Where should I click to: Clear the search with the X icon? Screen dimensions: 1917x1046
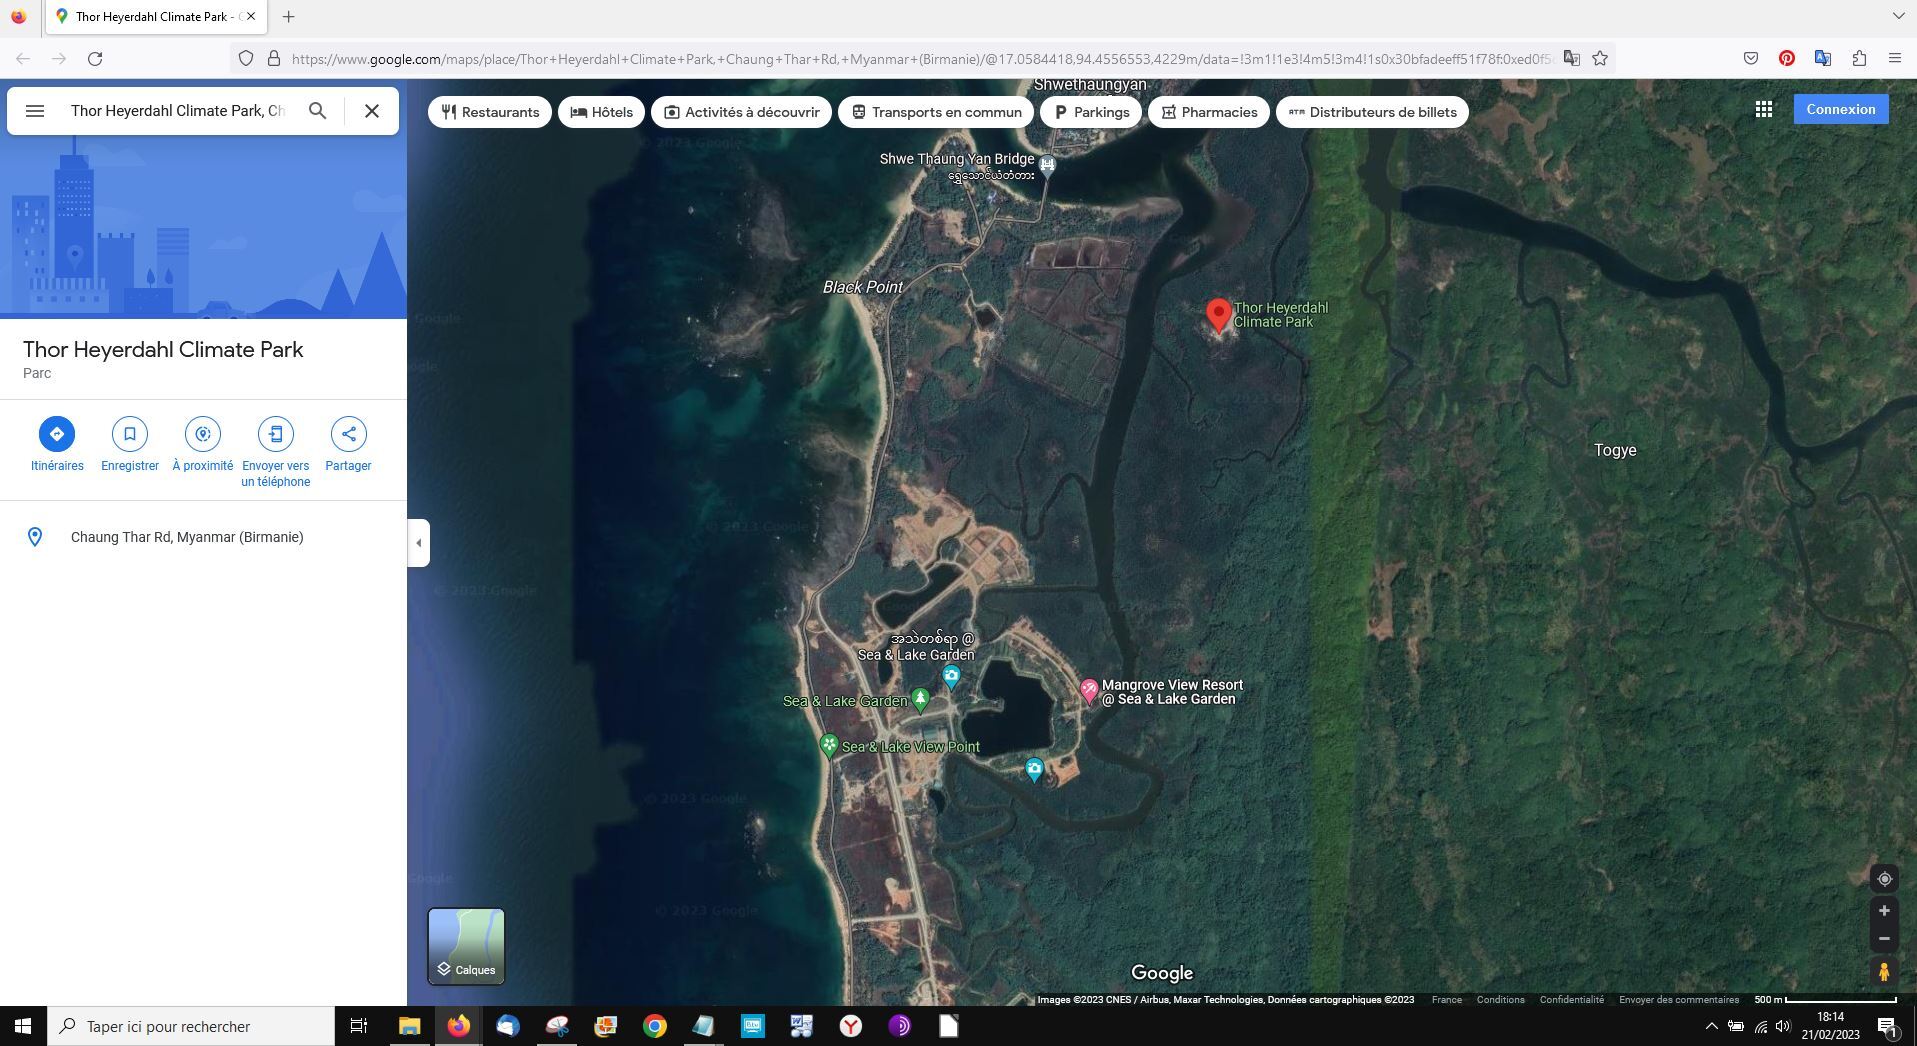click(372, 111)
